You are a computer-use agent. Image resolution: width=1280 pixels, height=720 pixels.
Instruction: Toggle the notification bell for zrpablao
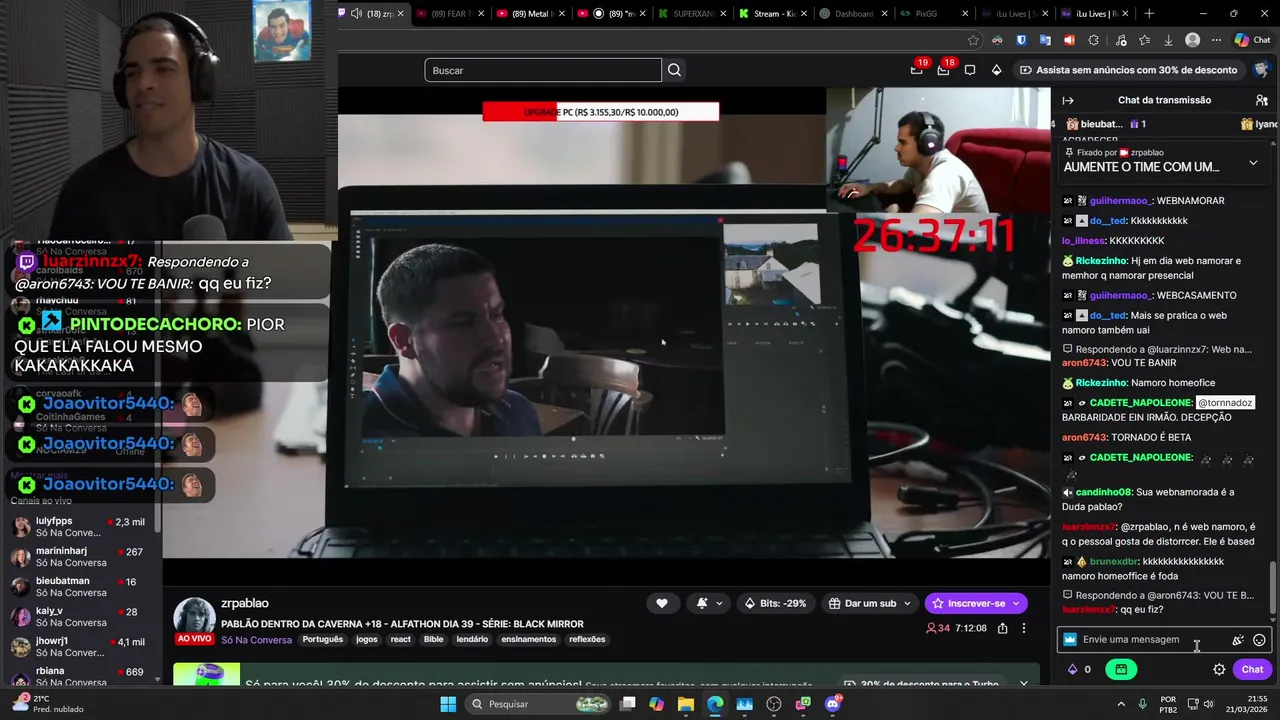[708, 603]
